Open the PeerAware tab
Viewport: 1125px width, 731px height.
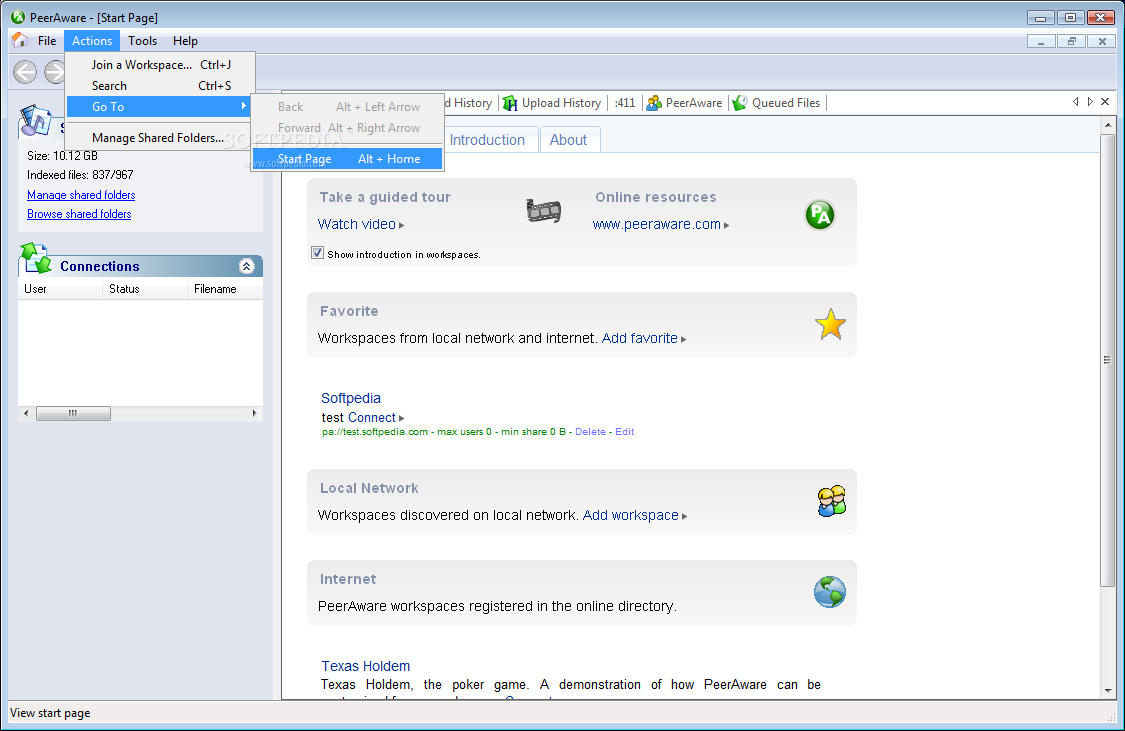coord(685,103)
